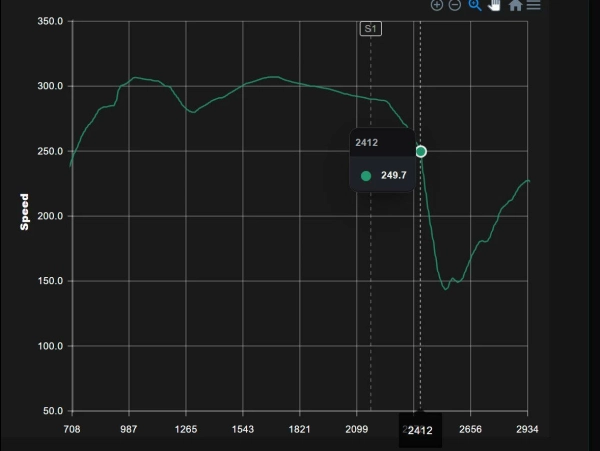Click the tooltip value 249.7
The width and height of the screenshot is (600, 451).
pyautogui.click(x=393, y=175)
